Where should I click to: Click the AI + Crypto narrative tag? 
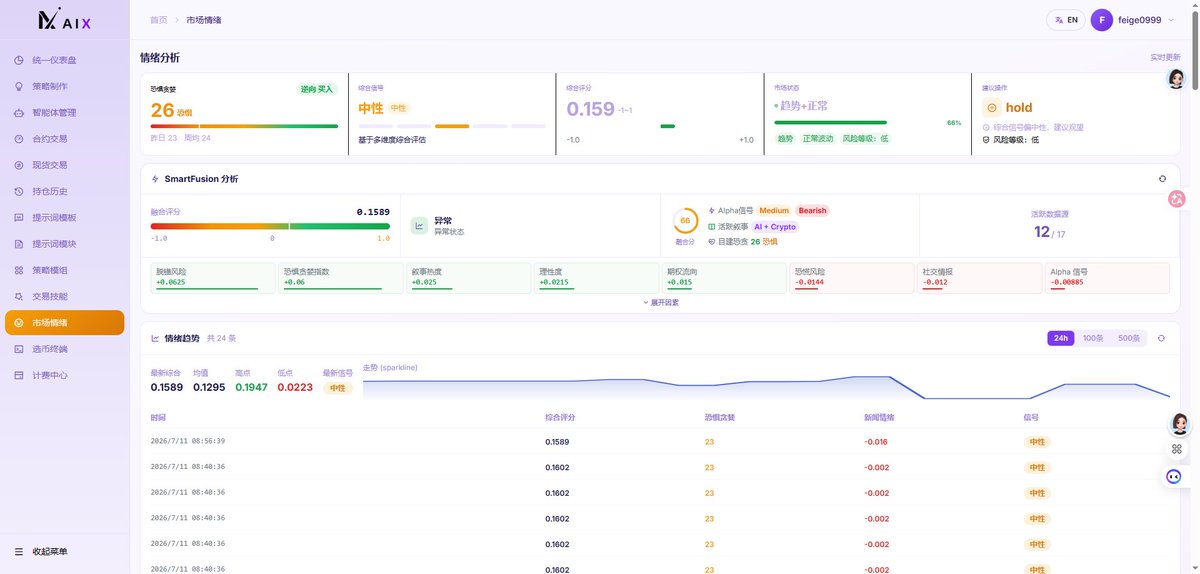776,227
